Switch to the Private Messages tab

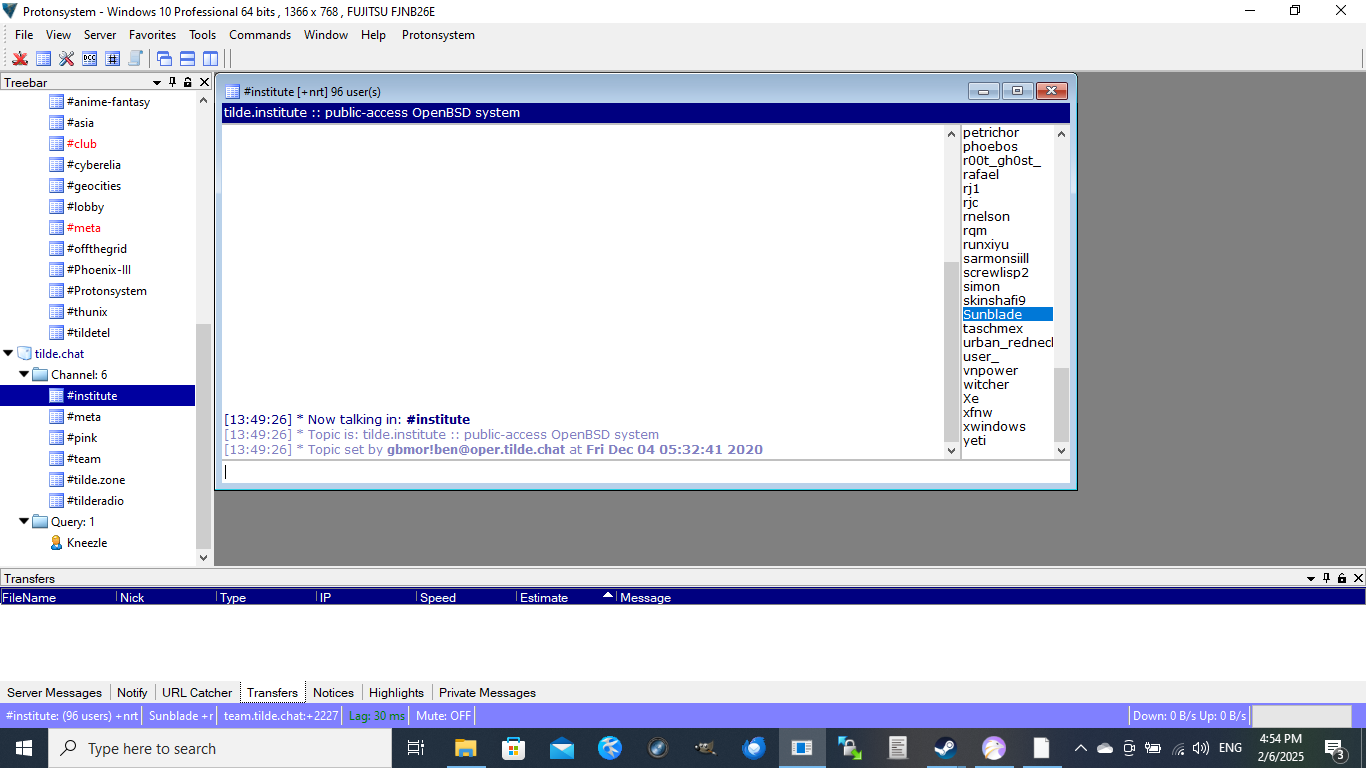tap(487, 692)
